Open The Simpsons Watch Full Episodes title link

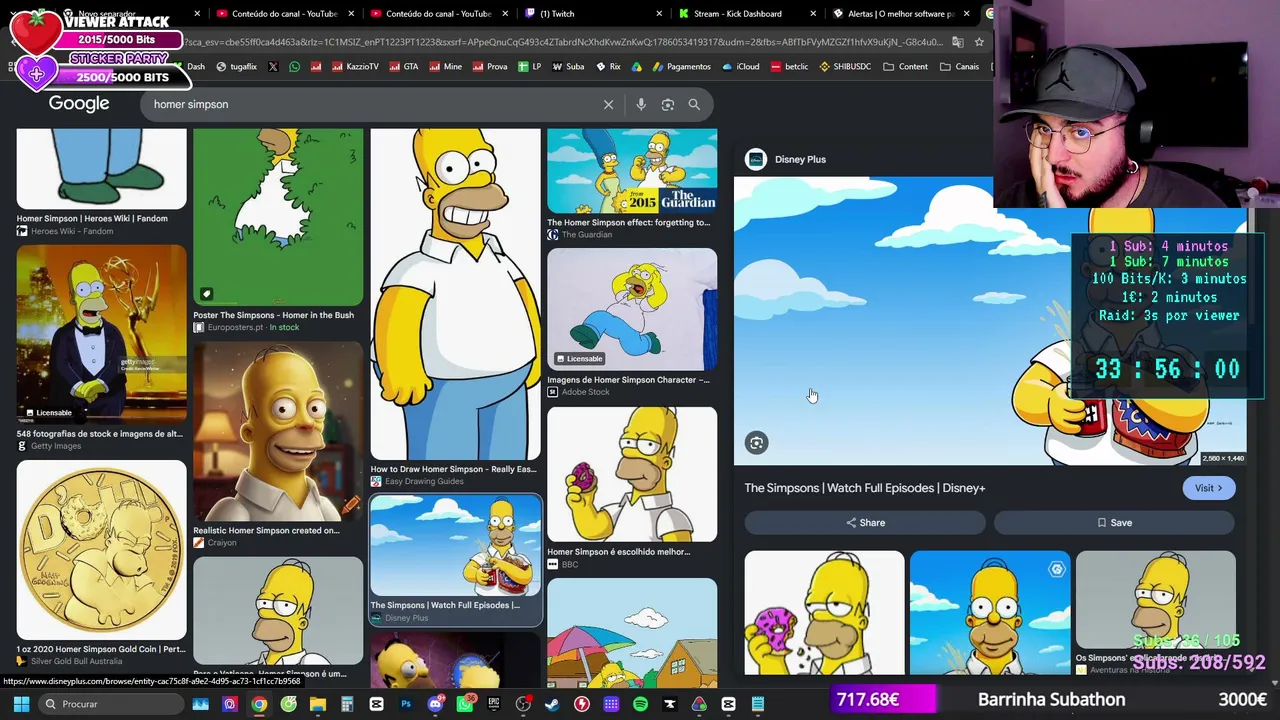(x=865, y=488)
